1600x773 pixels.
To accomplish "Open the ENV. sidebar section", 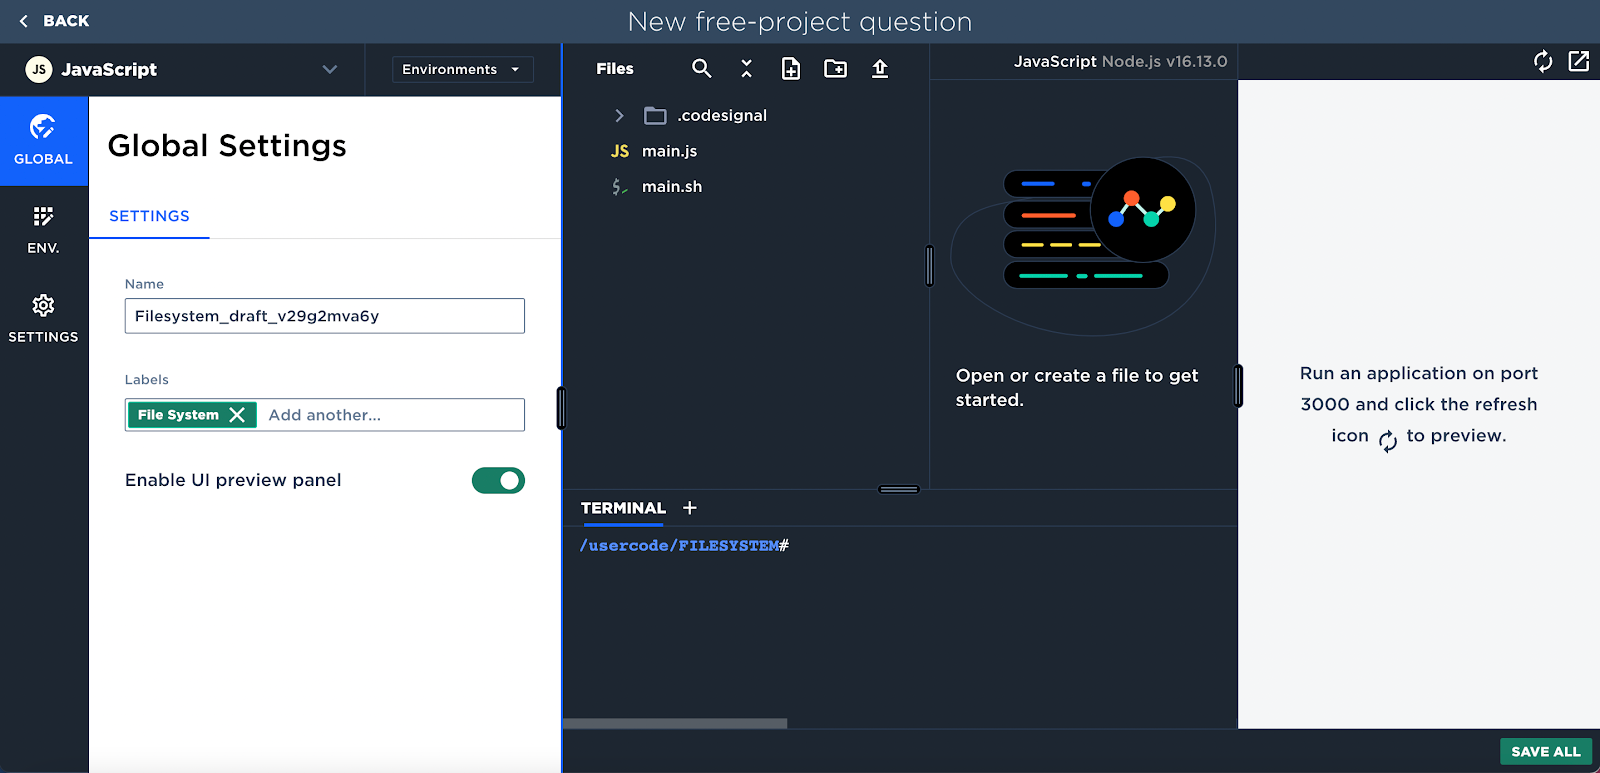I will click(43, 230).
